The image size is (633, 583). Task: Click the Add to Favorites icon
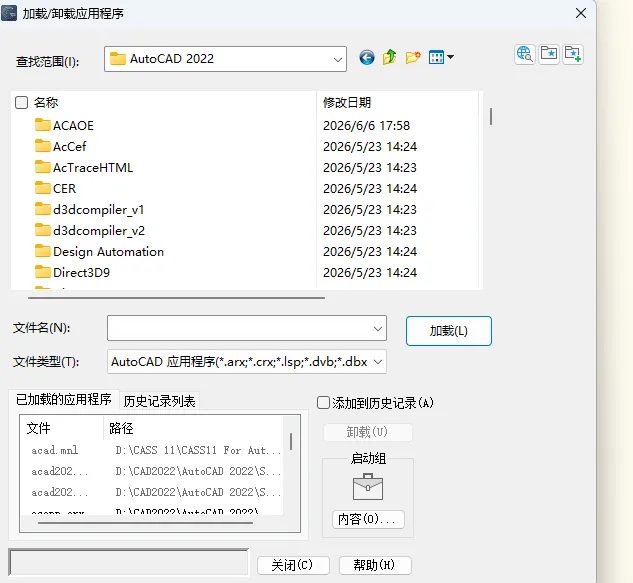pos(573,54)
